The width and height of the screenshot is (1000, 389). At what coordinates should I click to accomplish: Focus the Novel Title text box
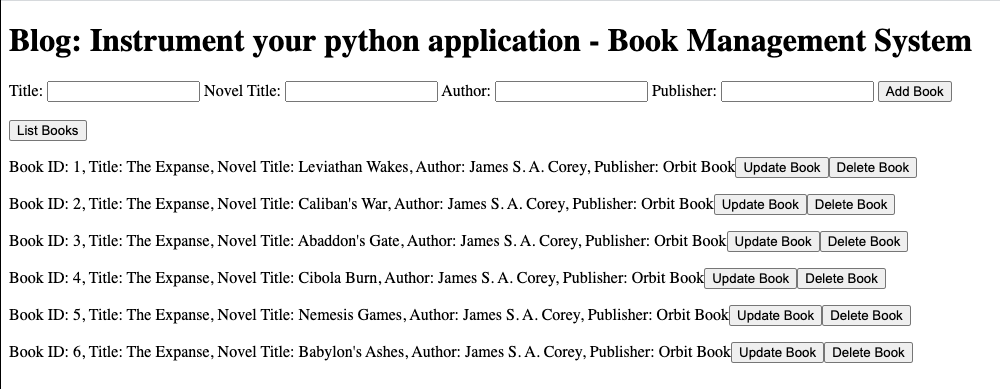[x=362, y=91]
